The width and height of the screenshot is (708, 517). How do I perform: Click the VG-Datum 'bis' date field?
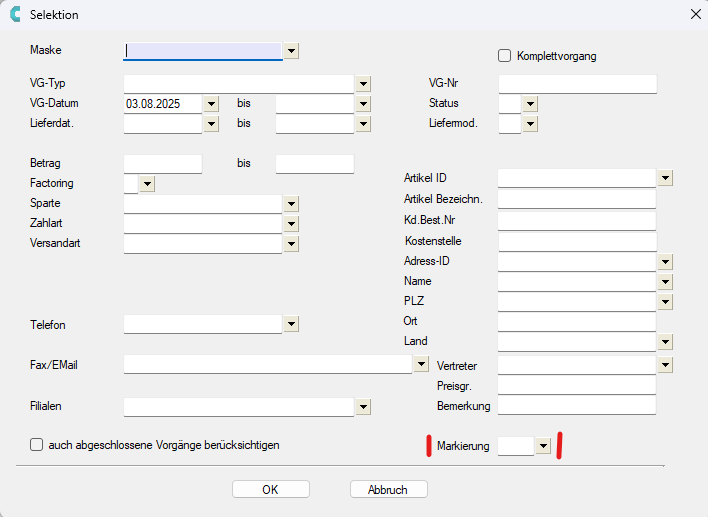point(315,104)
